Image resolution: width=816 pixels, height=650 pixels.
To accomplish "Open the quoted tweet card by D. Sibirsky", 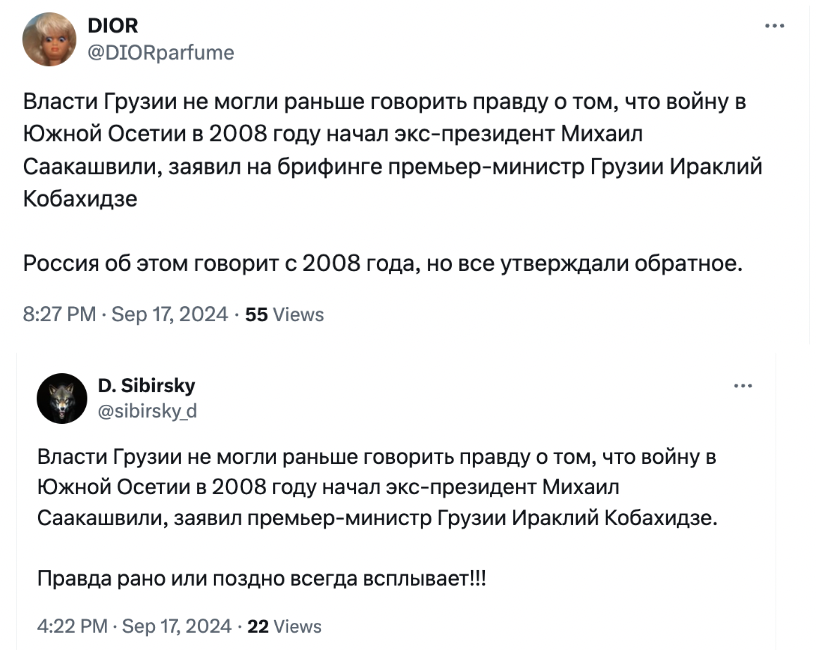I will 396,501.
